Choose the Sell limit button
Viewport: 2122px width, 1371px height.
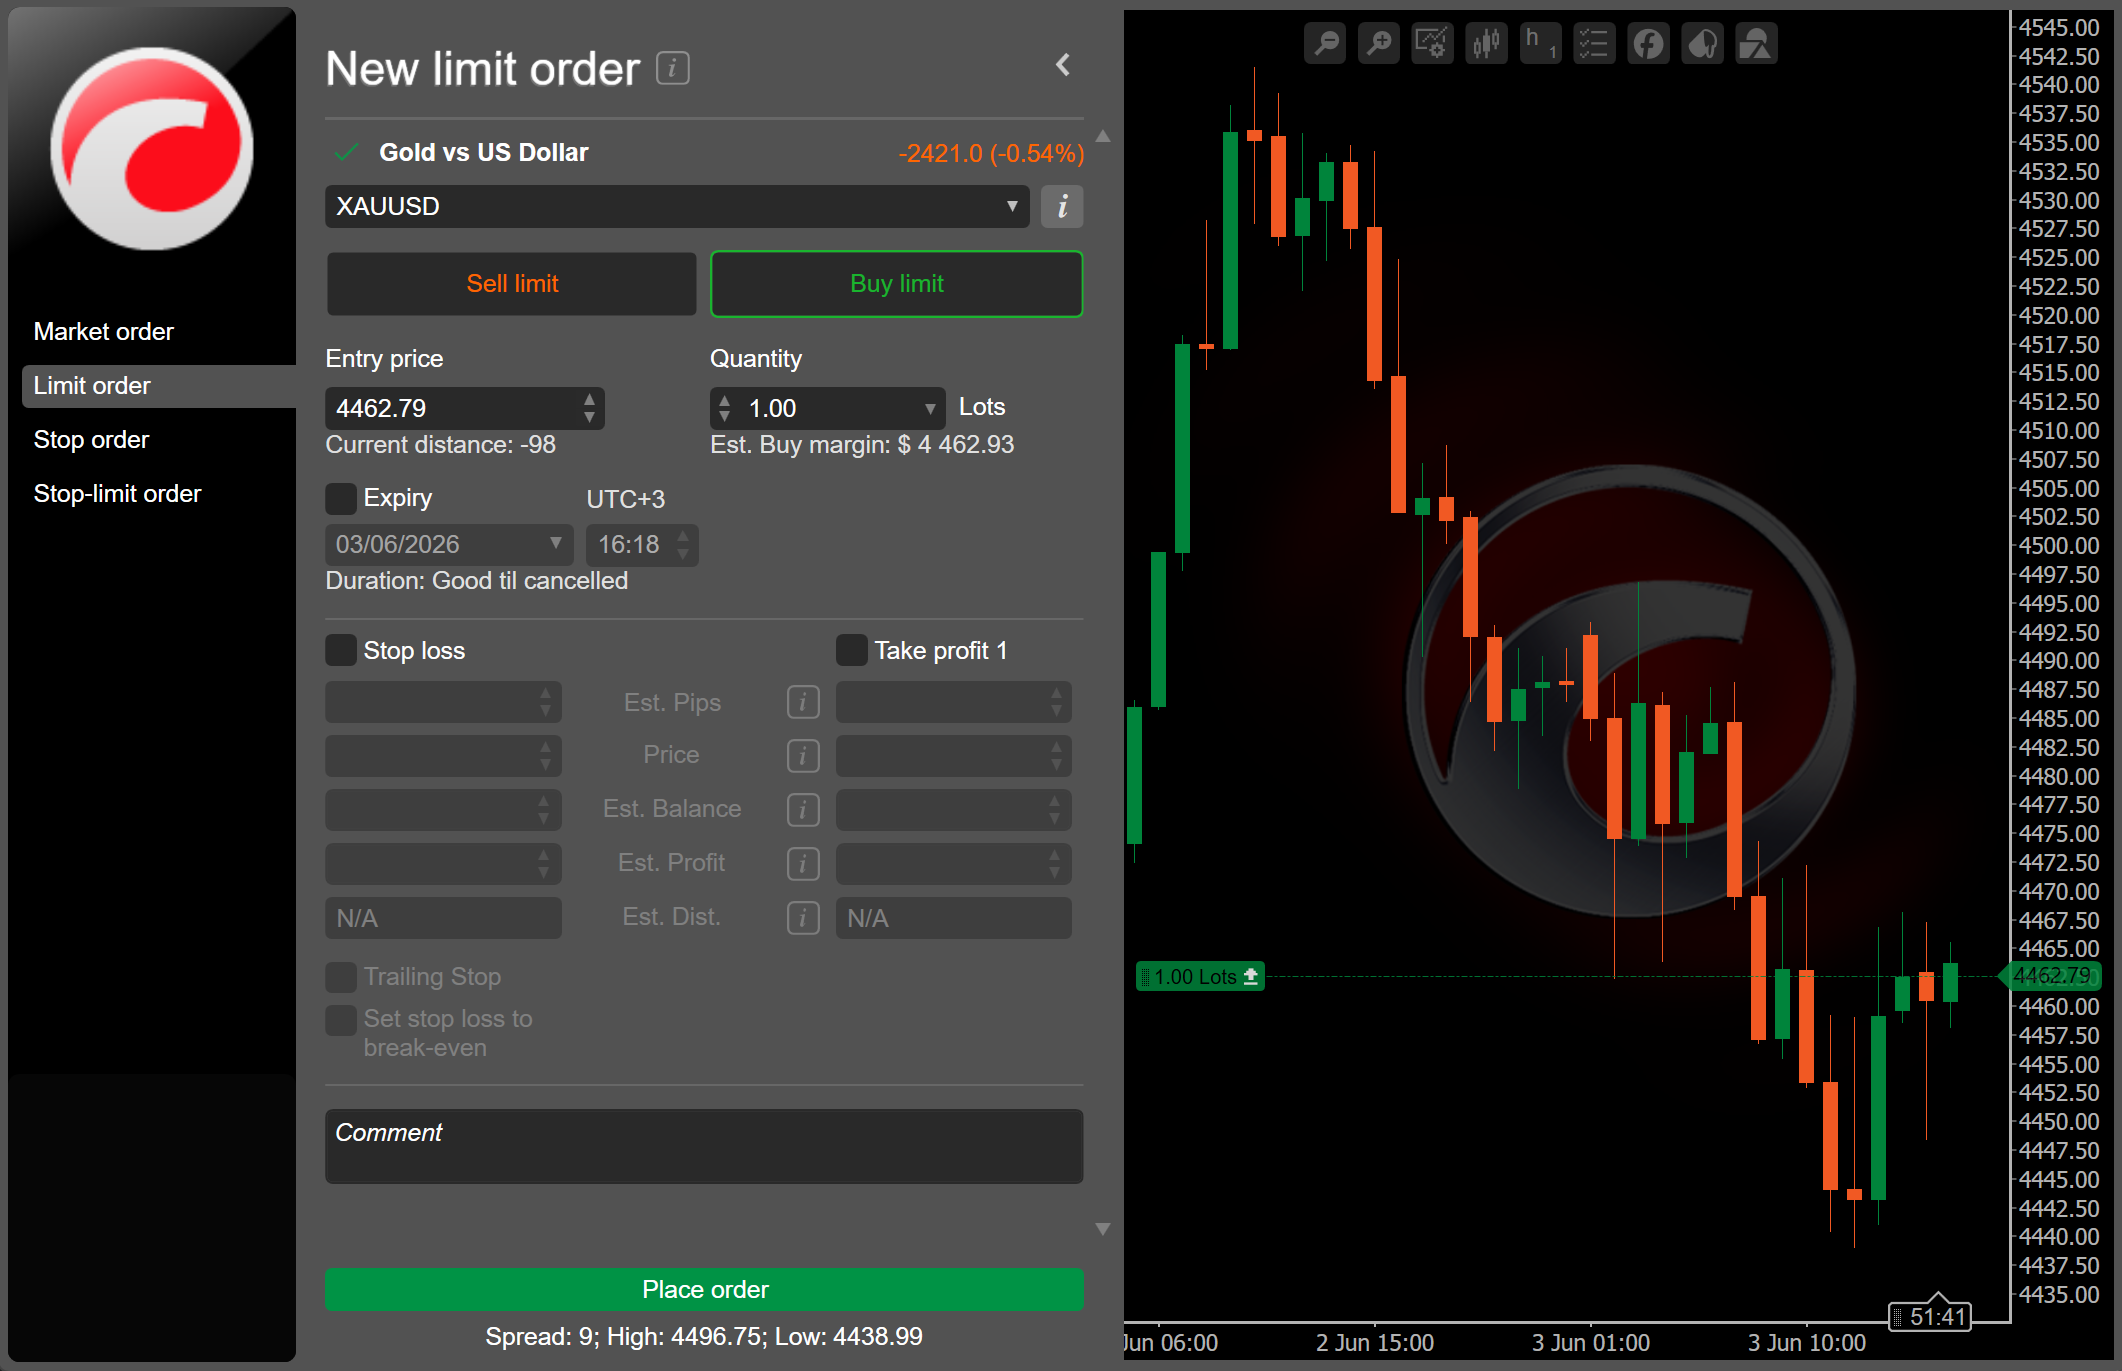click(x=512, y=284)
